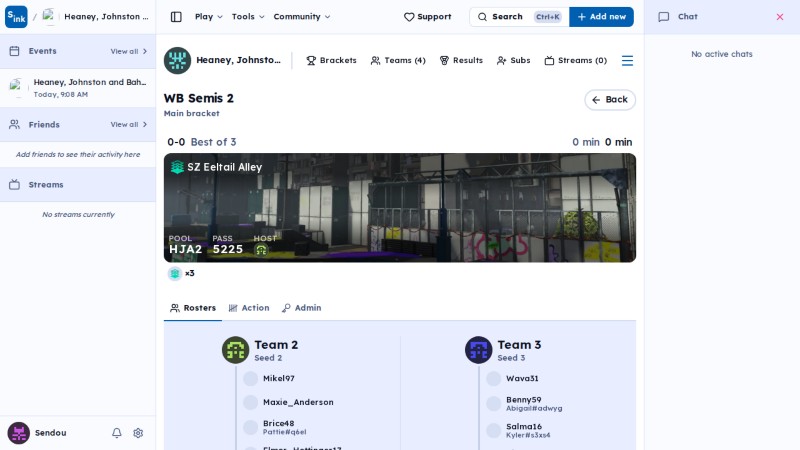Switch to the Rosters tab
This screenshot has height=450, width=800.
[193, 308]
